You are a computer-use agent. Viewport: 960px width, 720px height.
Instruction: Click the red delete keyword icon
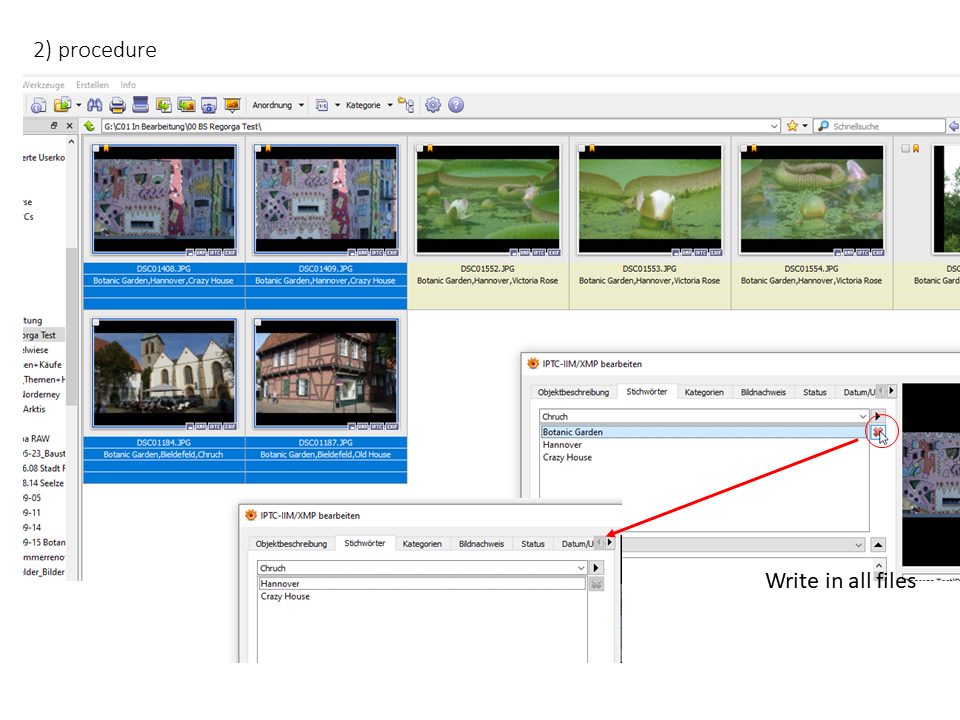point(878,432)
